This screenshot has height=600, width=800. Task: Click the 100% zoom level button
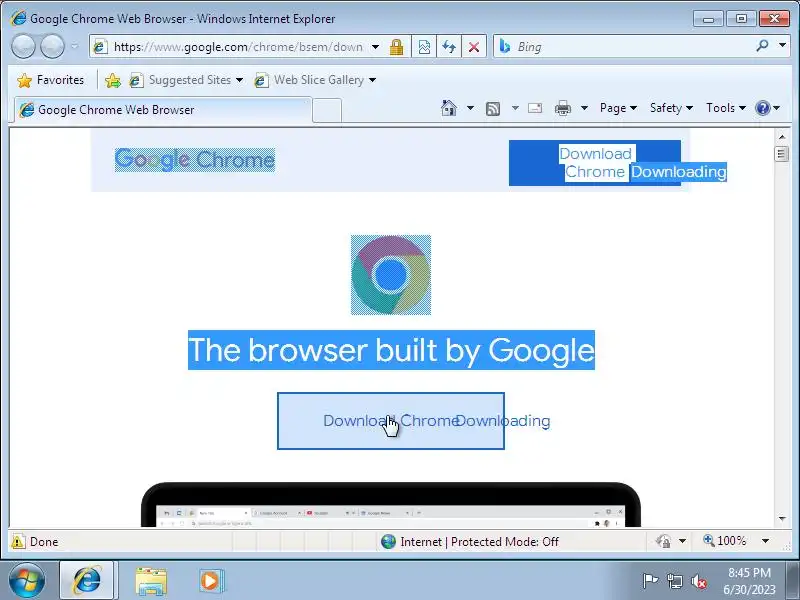[x=725, y=541]
